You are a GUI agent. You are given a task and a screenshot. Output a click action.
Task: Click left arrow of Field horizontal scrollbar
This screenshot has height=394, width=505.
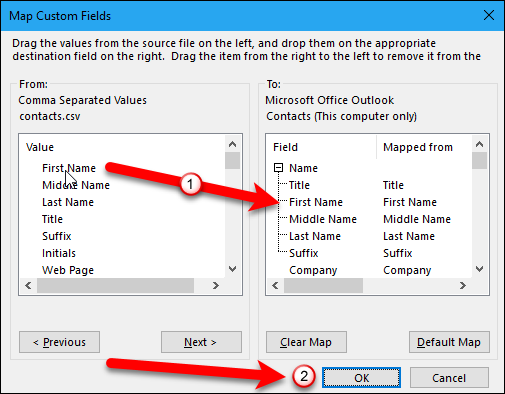(x=275, y=285)
